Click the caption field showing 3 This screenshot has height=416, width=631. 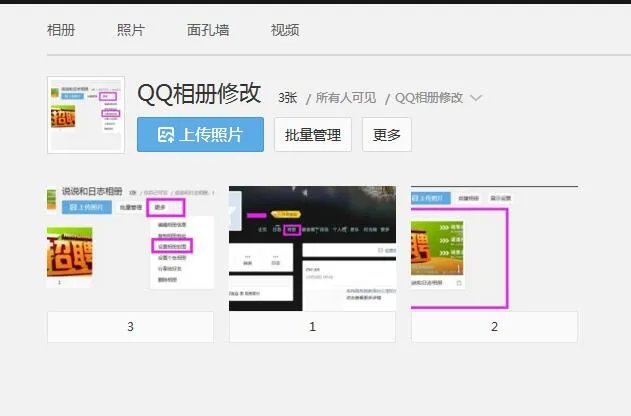tap(130, 327)
